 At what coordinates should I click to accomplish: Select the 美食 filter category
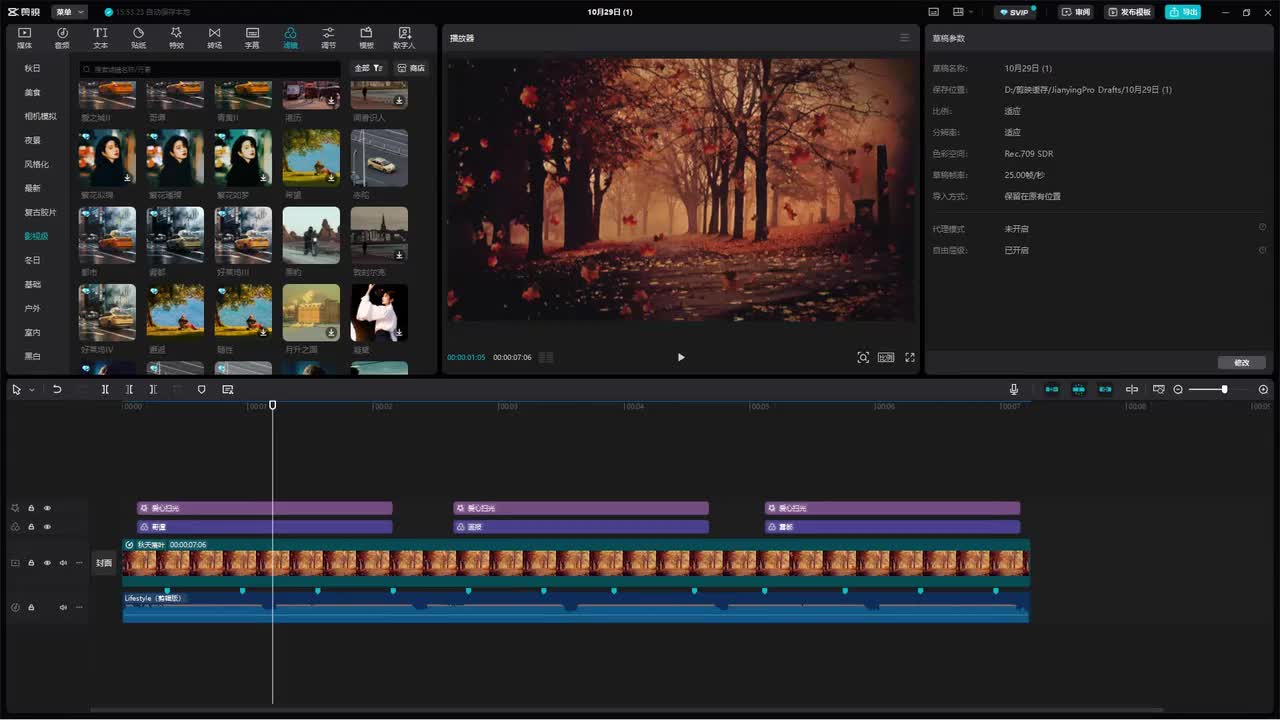click(33, 92)
